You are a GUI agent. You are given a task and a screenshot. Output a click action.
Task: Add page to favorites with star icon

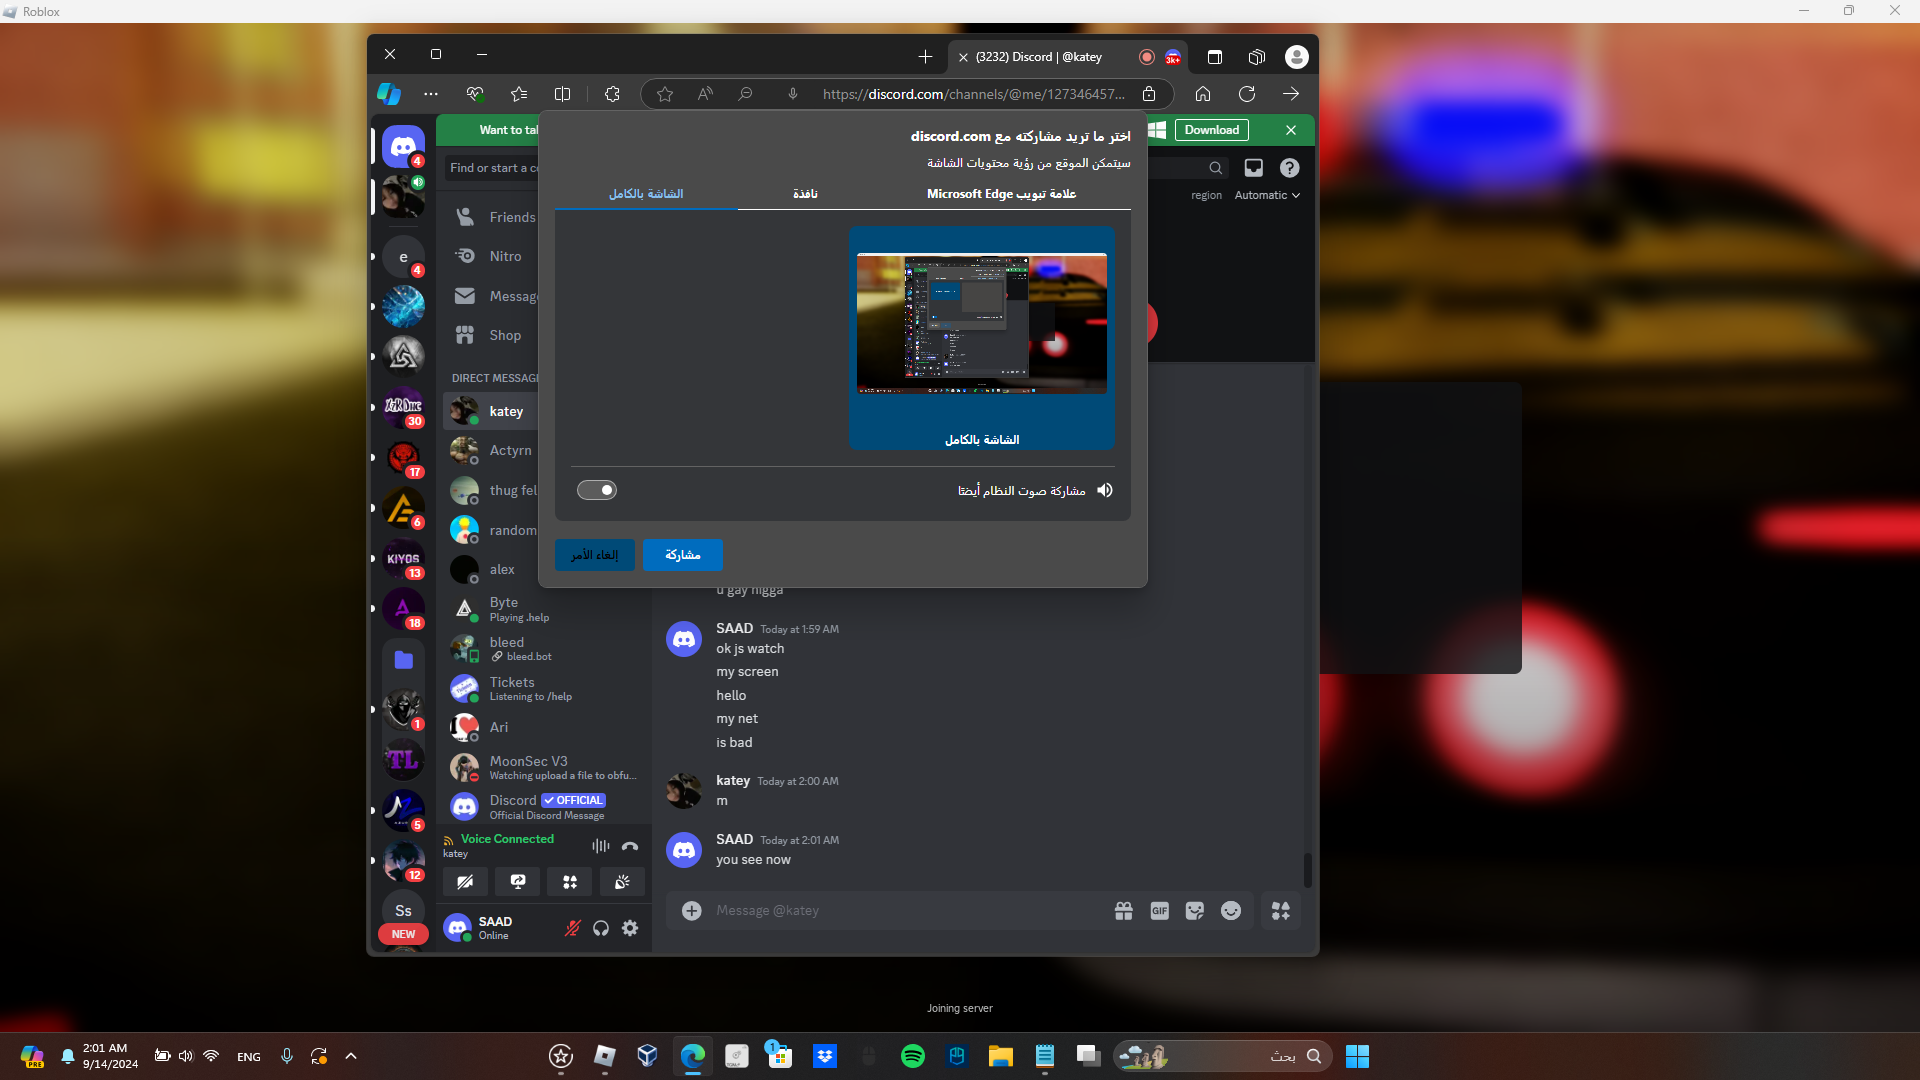pyautogui.click(x=665, y=94)
